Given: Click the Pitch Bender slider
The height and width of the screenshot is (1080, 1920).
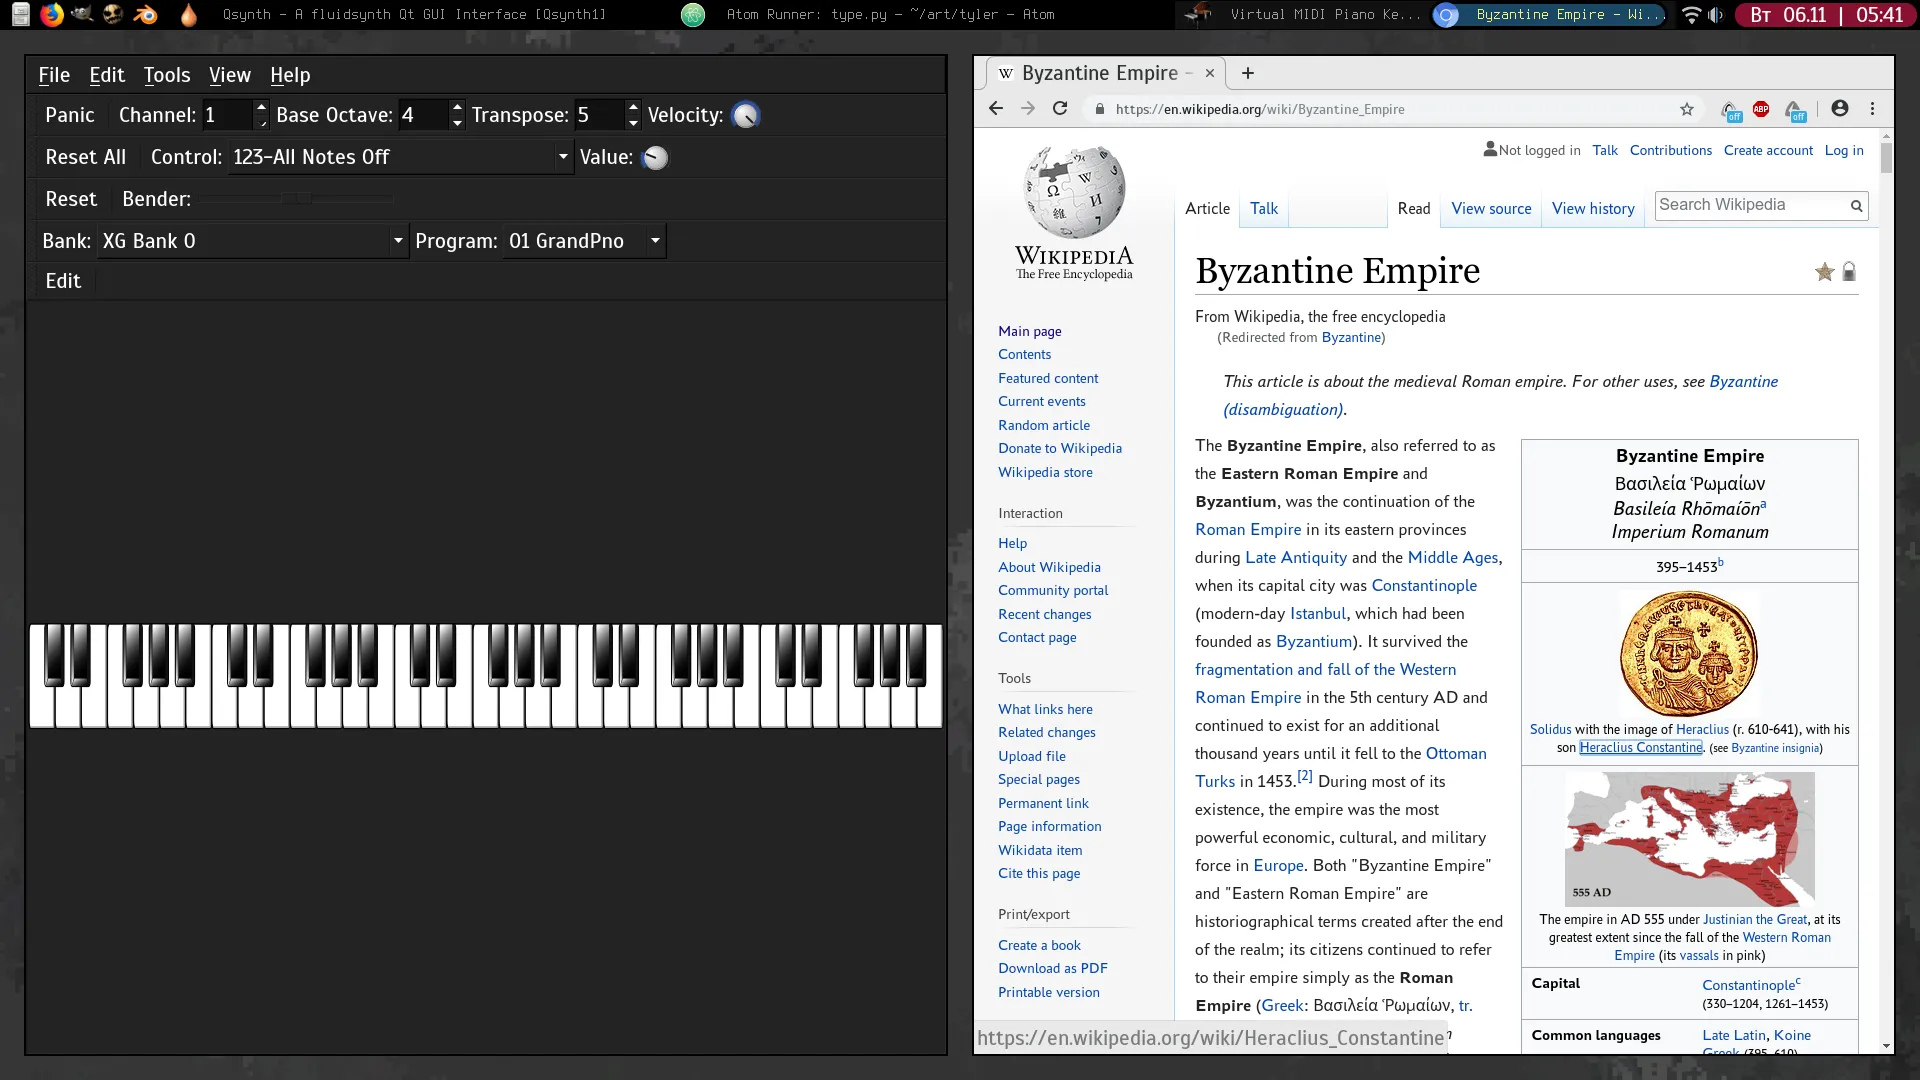Looking at the screenshot, I should [x=296, y=199].
